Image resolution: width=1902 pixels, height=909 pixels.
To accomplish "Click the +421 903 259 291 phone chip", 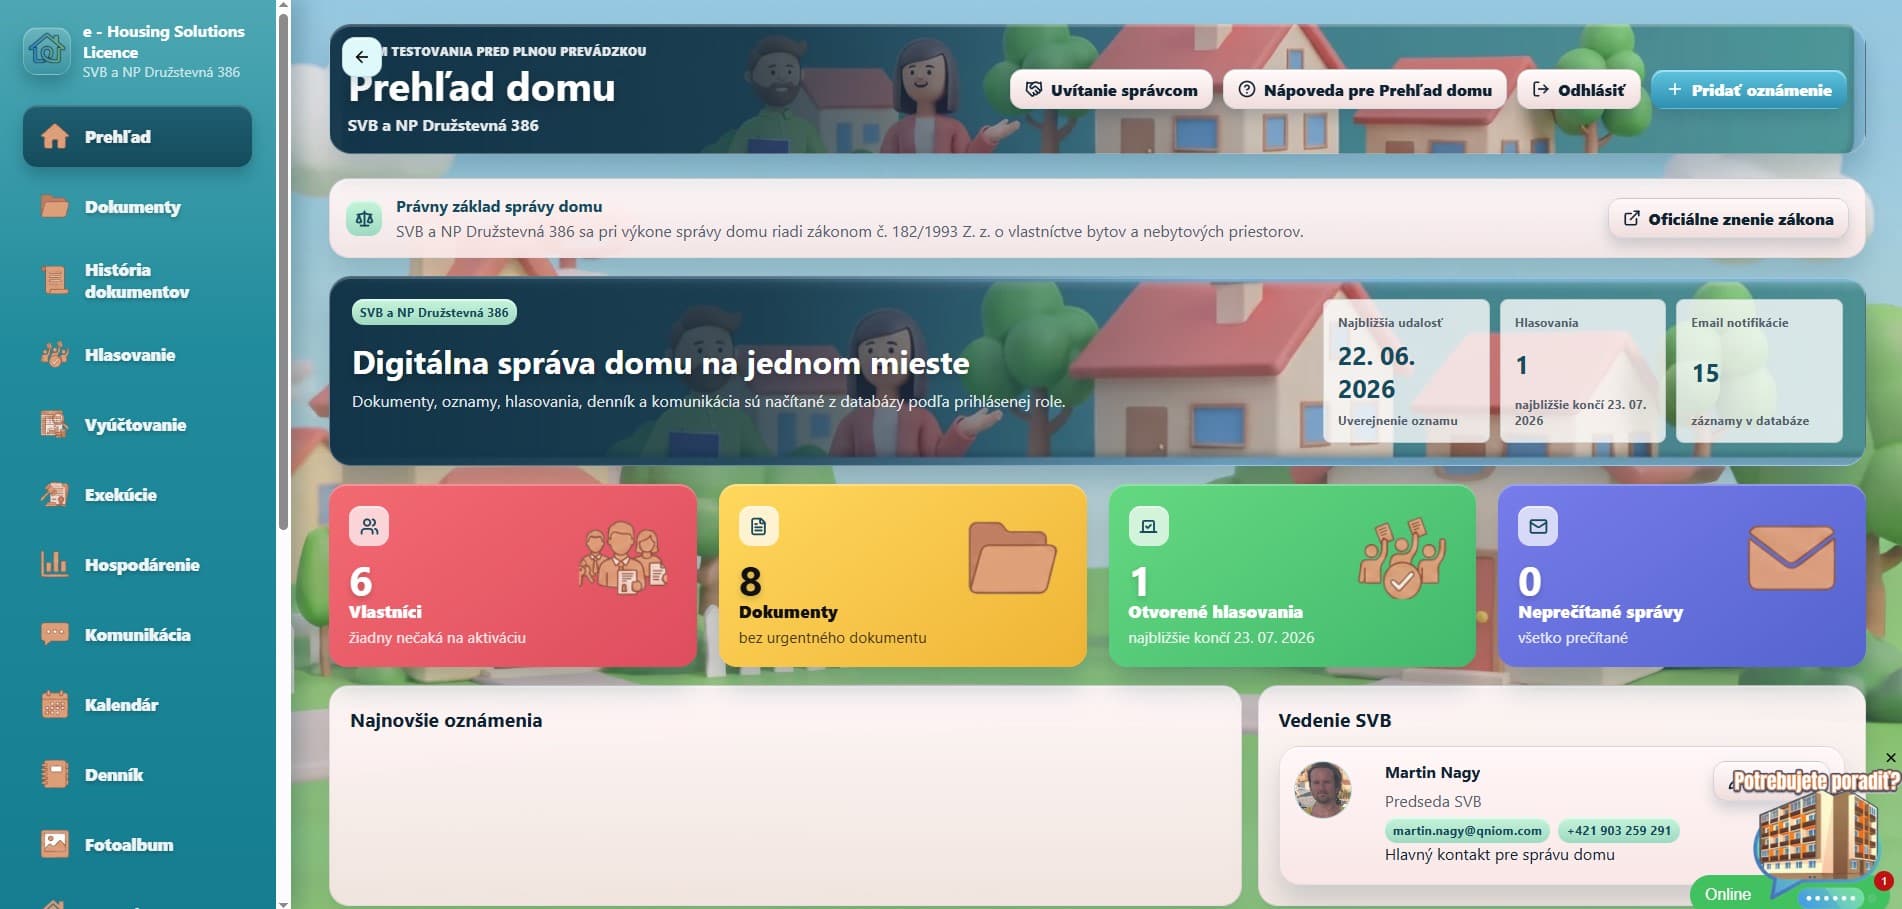I will [1619, 831].
